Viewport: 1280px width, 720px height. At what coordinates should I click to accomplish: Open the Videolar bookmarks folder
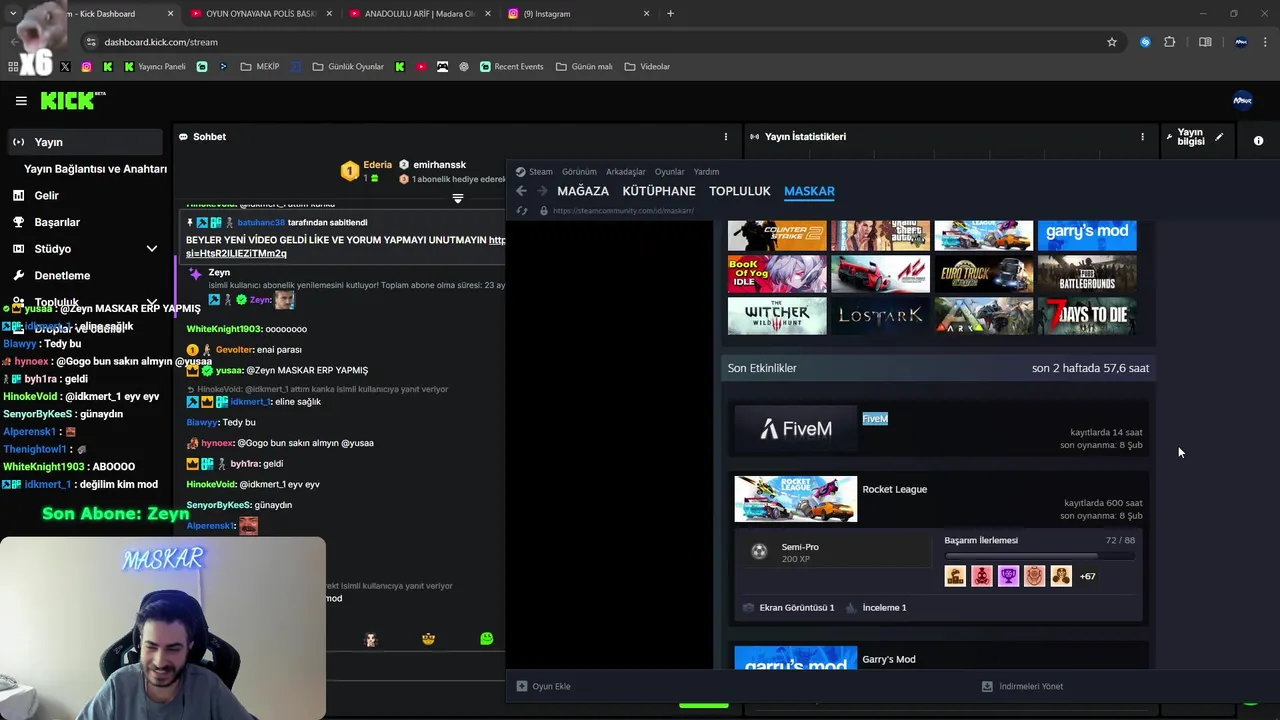click(647, 67)
